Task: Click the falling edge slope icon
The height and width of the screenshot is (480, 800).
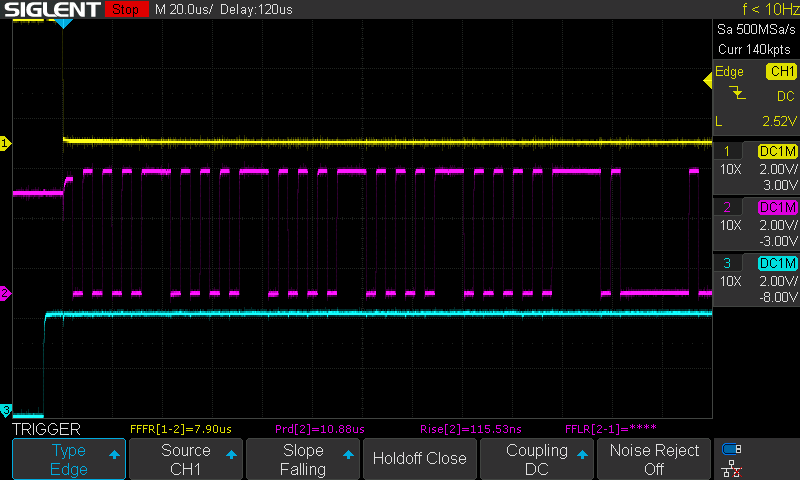Action: coord(737,93)
